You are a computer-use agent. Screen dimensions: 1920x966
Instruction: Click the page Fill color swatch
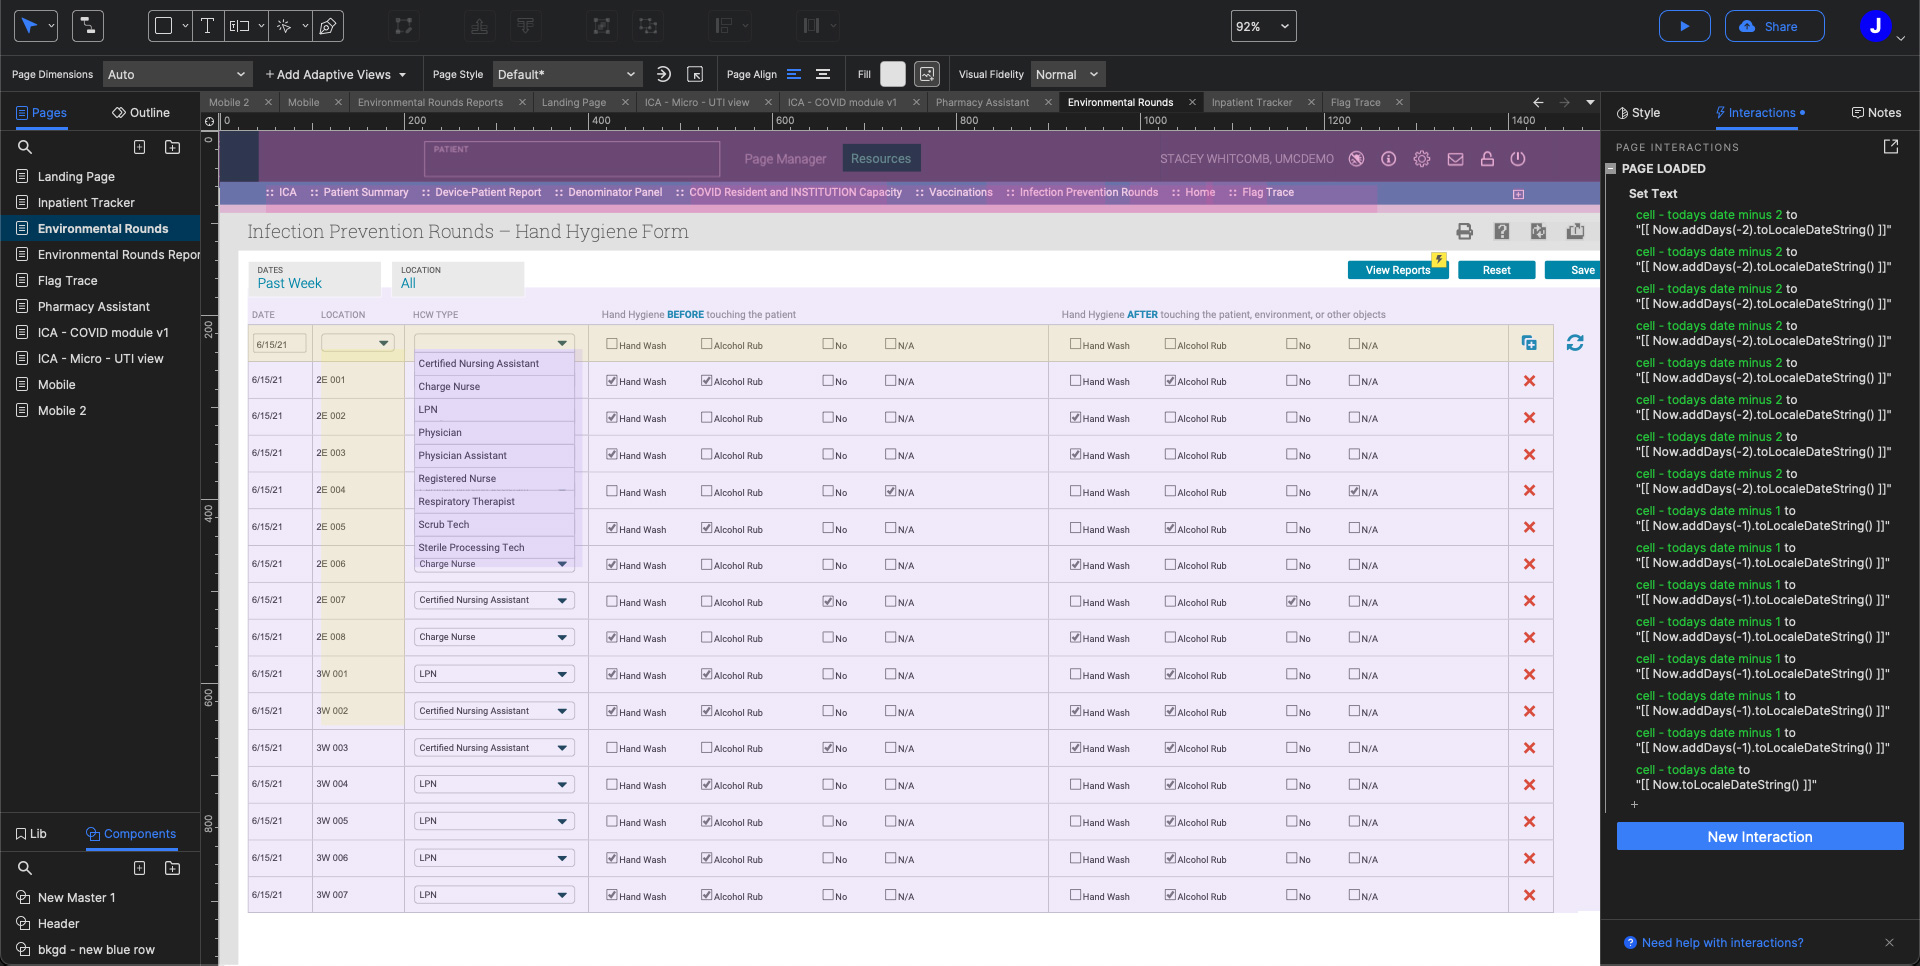tap(893, 74)
